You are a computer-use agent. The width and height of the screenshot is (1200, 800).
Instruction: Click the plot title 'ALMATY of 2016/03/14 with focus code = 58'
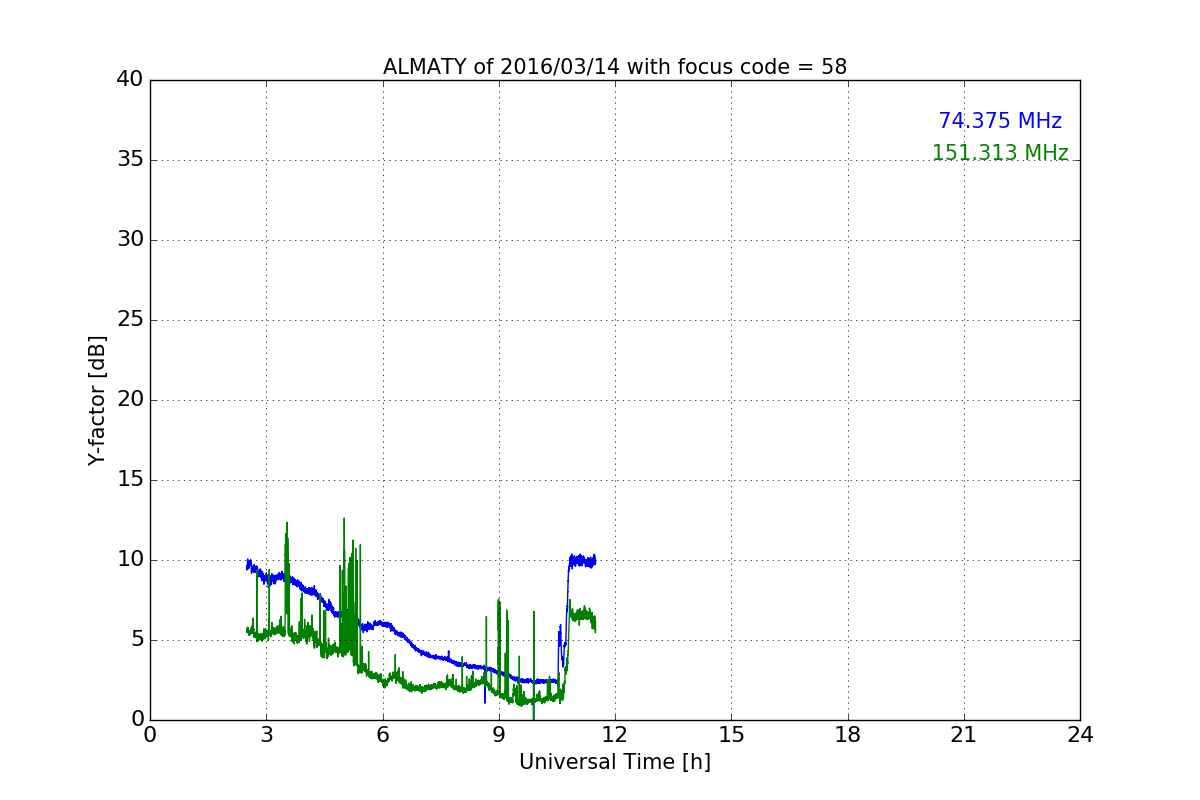click(x=615, y=67)
